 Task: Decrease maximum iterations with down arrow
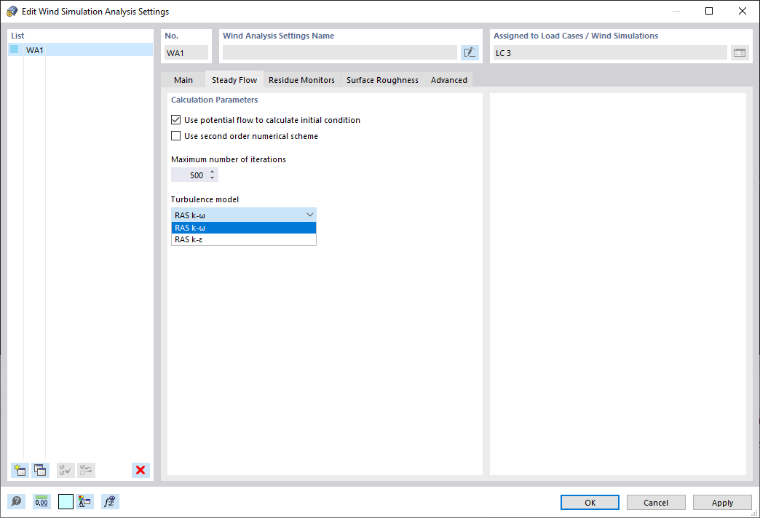(212, 178)
